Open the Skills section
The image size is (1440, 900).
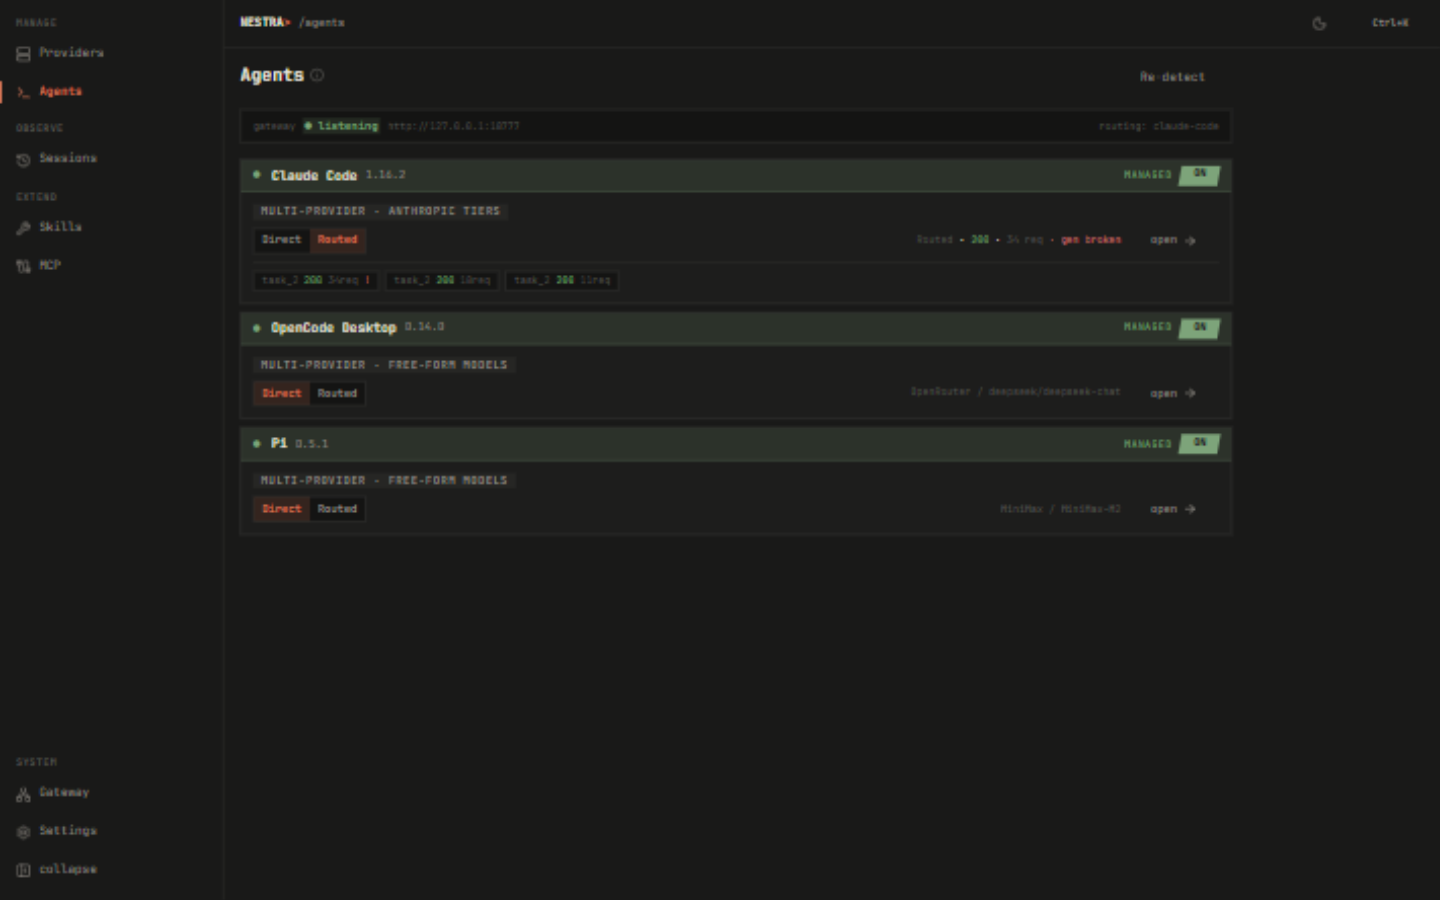click(49, 227)
